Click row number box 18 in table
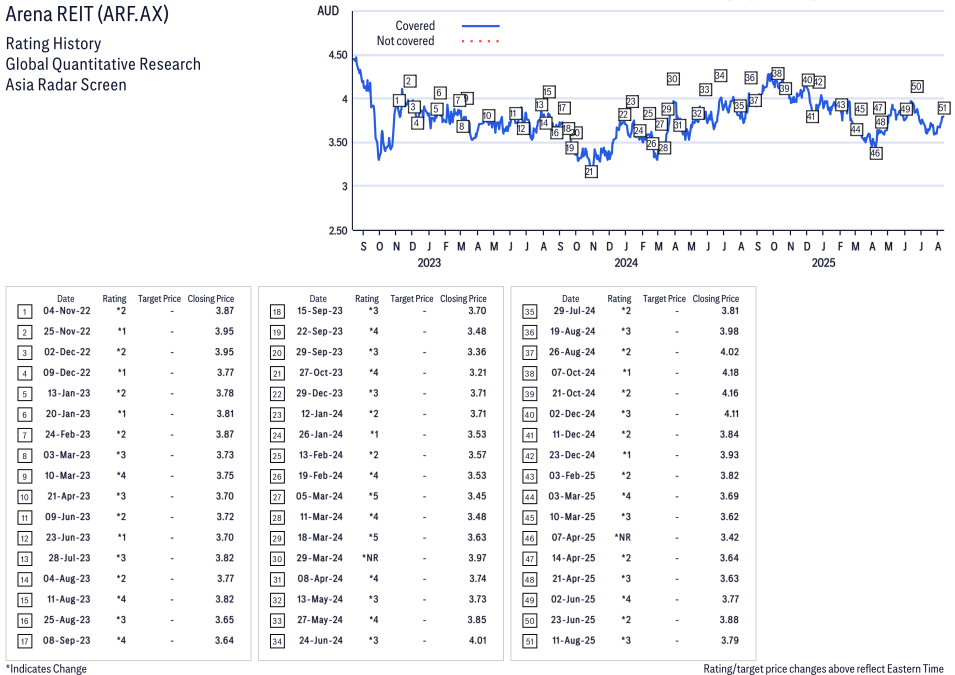Viewport: 955px width, 675px height. pyautogui.click(x=277, y=312)
